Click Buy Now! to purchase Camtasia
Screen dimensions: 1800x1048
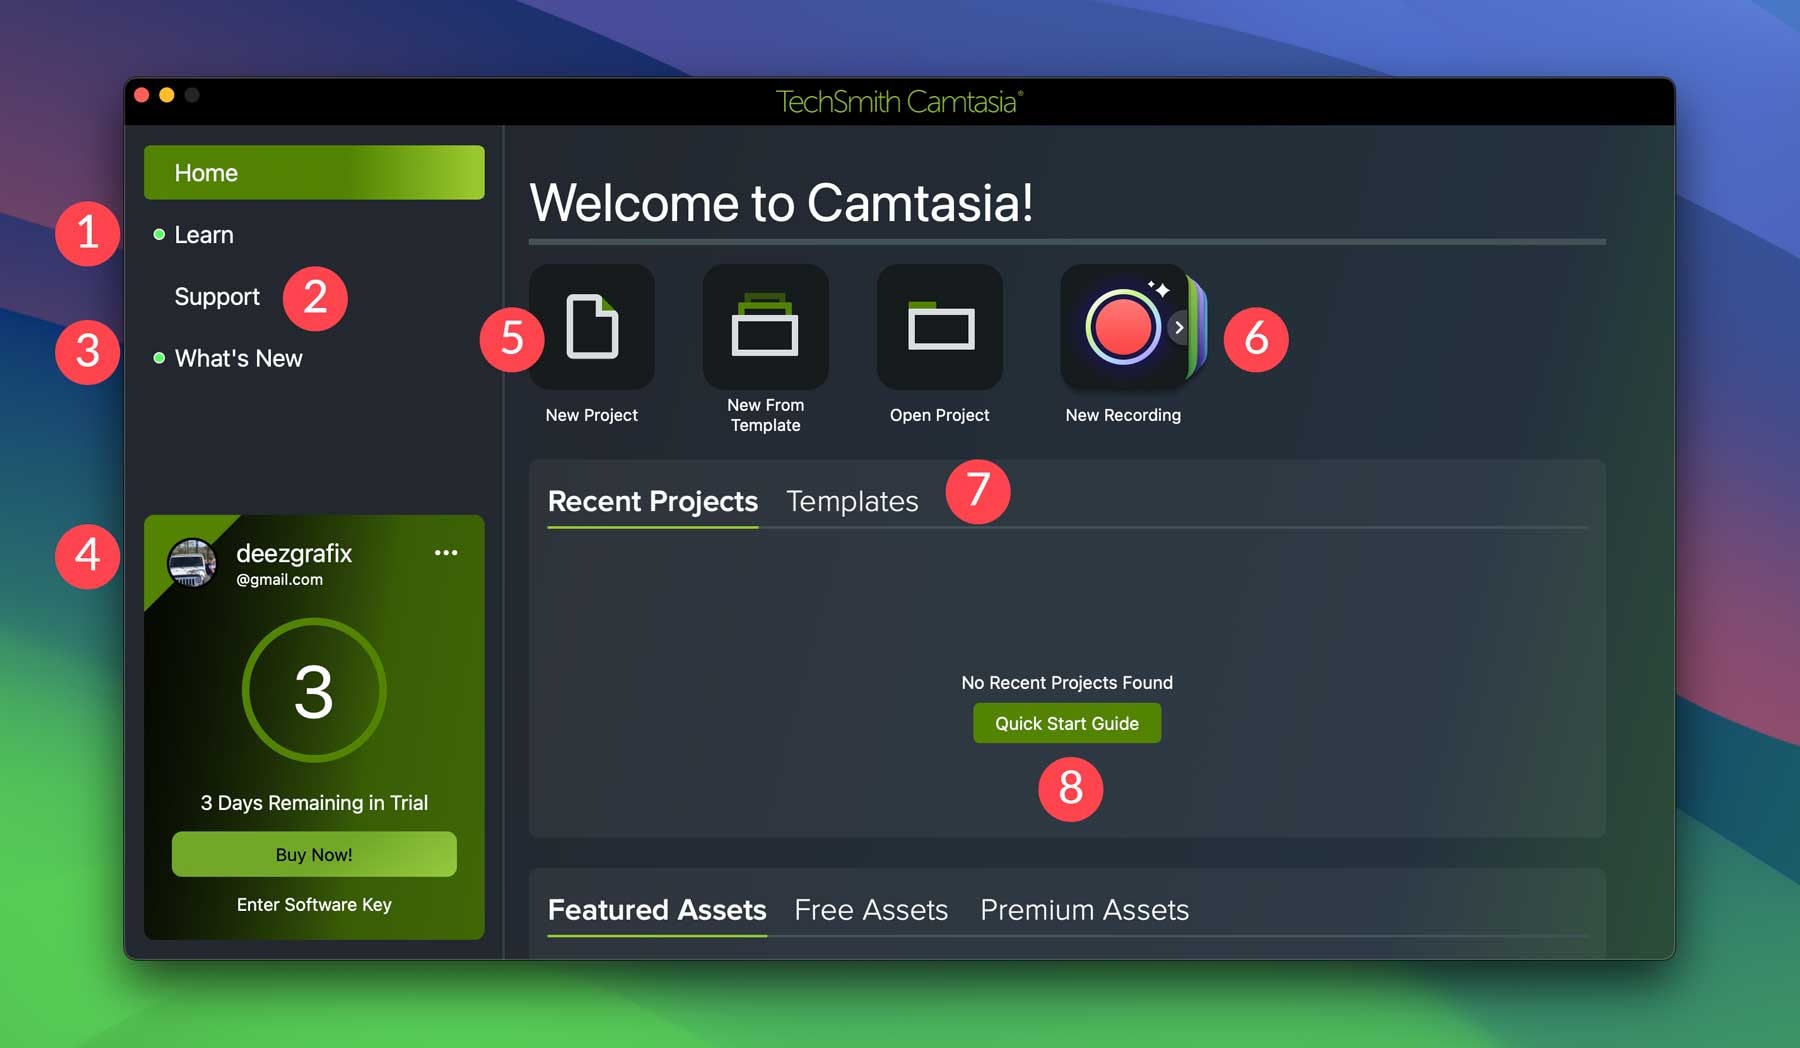(313, 854)
